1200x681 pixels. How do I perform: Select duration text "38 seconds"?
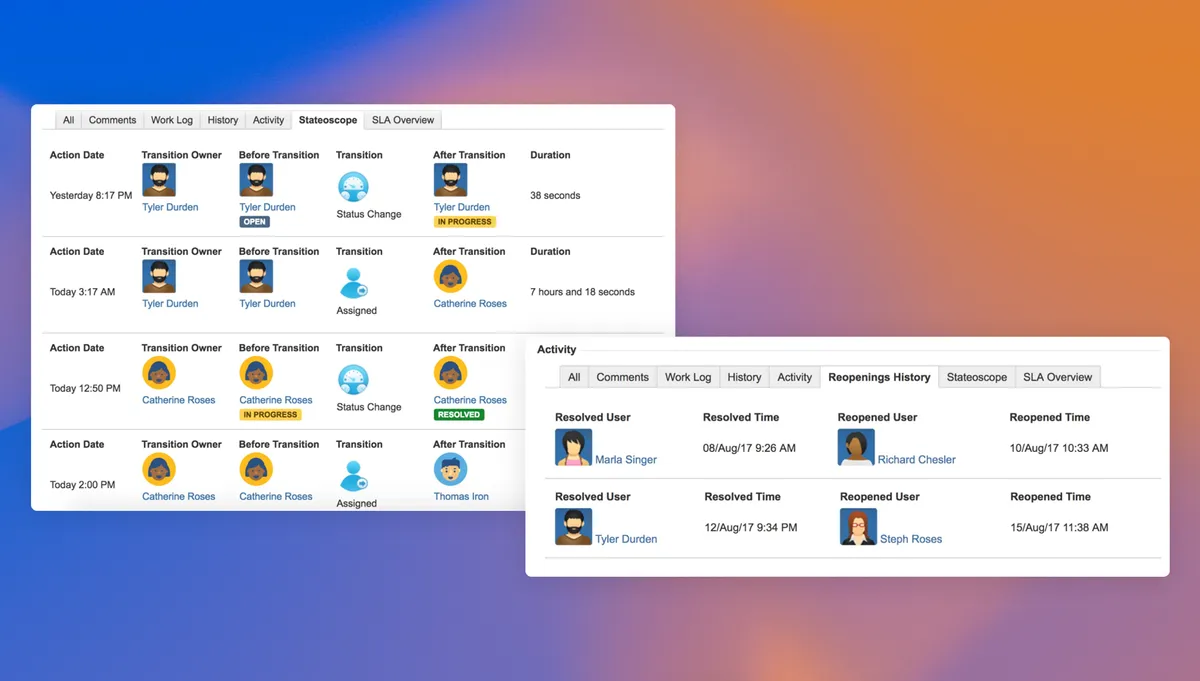(555, 196)
